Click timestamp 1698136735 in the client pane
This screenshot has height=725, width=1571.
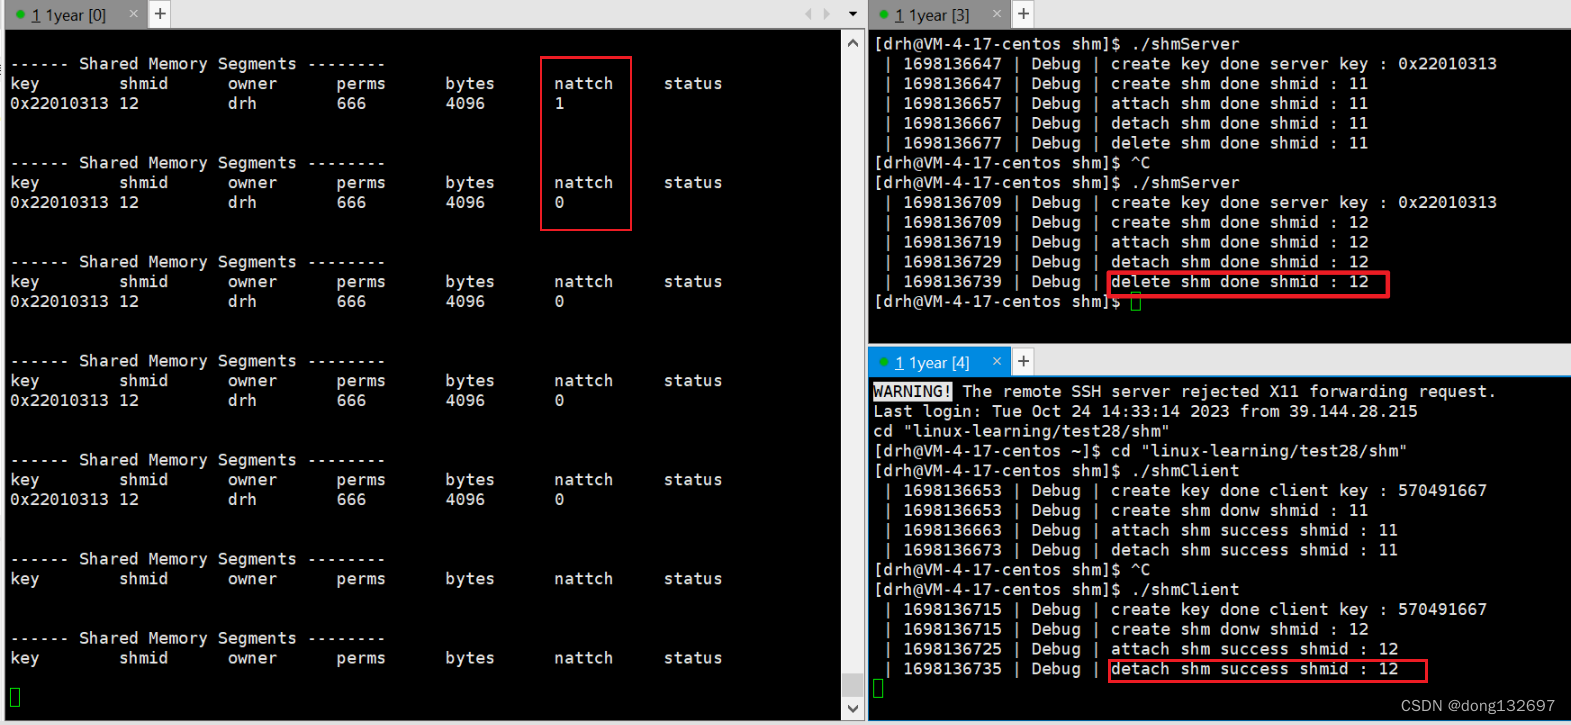pyautogui.click(x=952, y=669)
